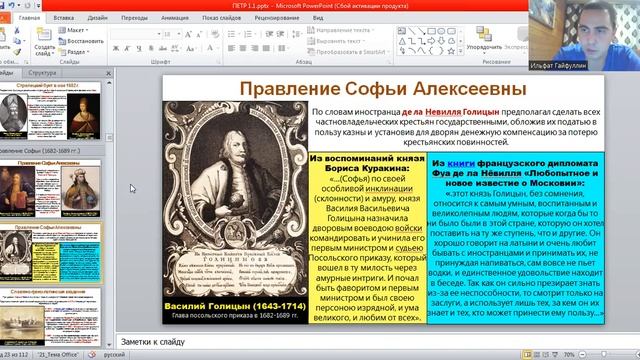Toggle bold Ж formatting
This screenshot has width=640, height=360.
[116, 49]
